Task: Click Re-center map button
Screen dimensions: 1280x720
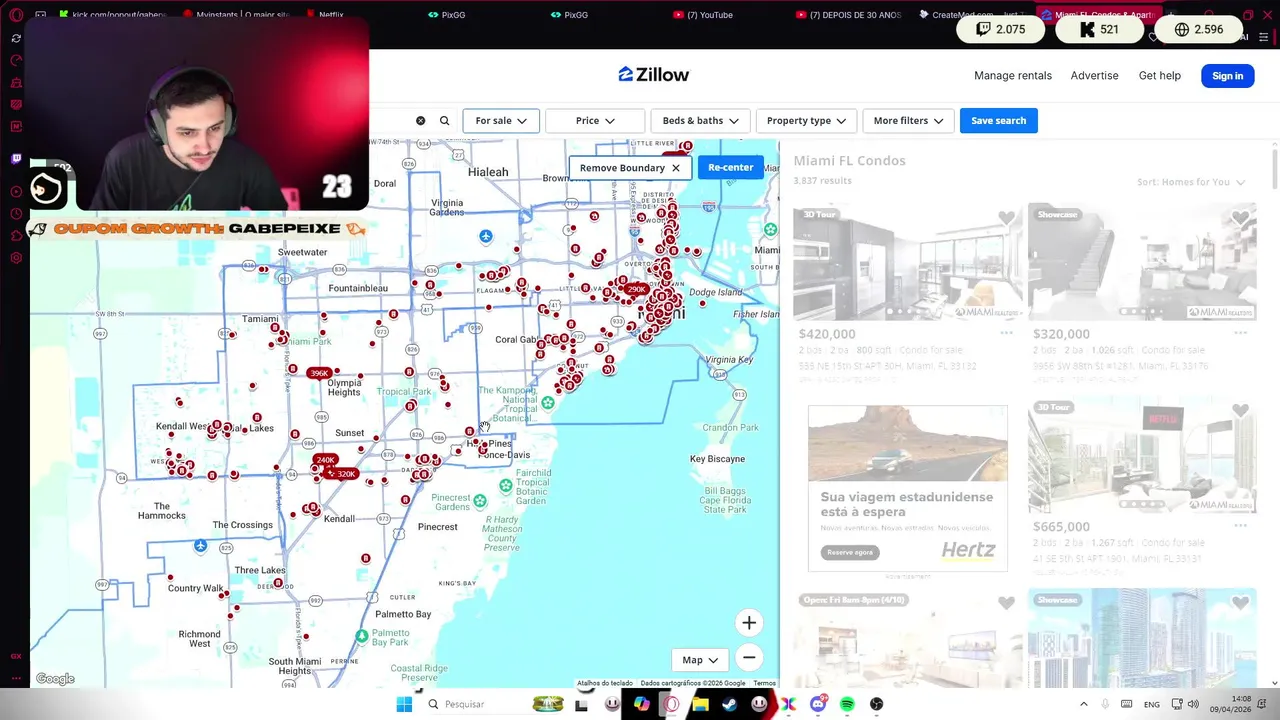Action: click(x=730, y=167)
